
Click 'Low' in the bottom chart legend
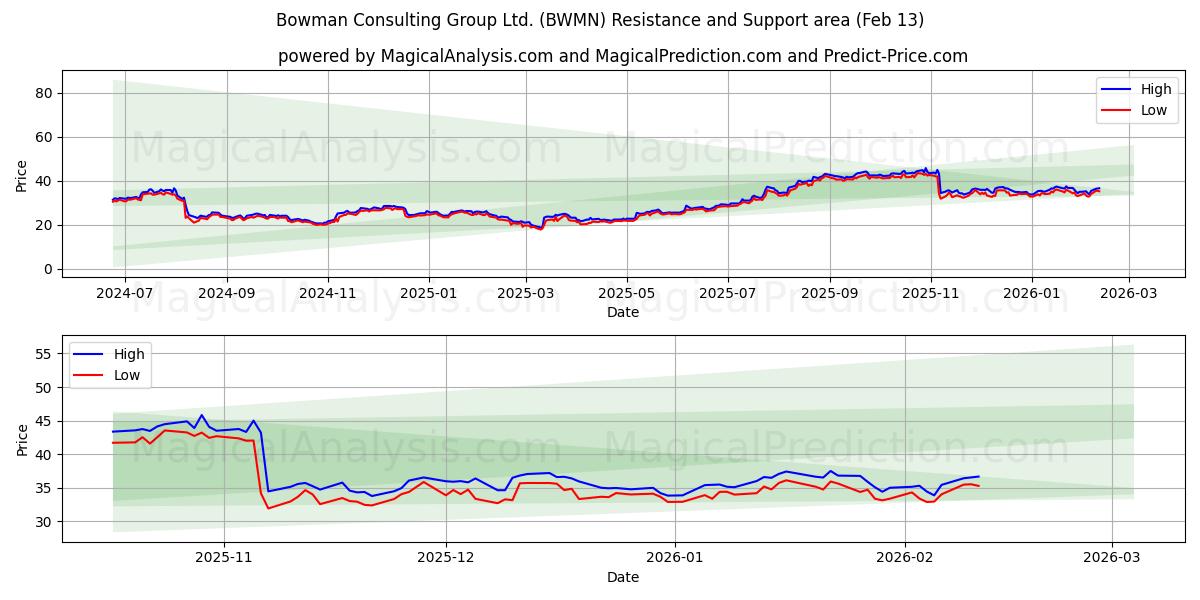[127, 375]
